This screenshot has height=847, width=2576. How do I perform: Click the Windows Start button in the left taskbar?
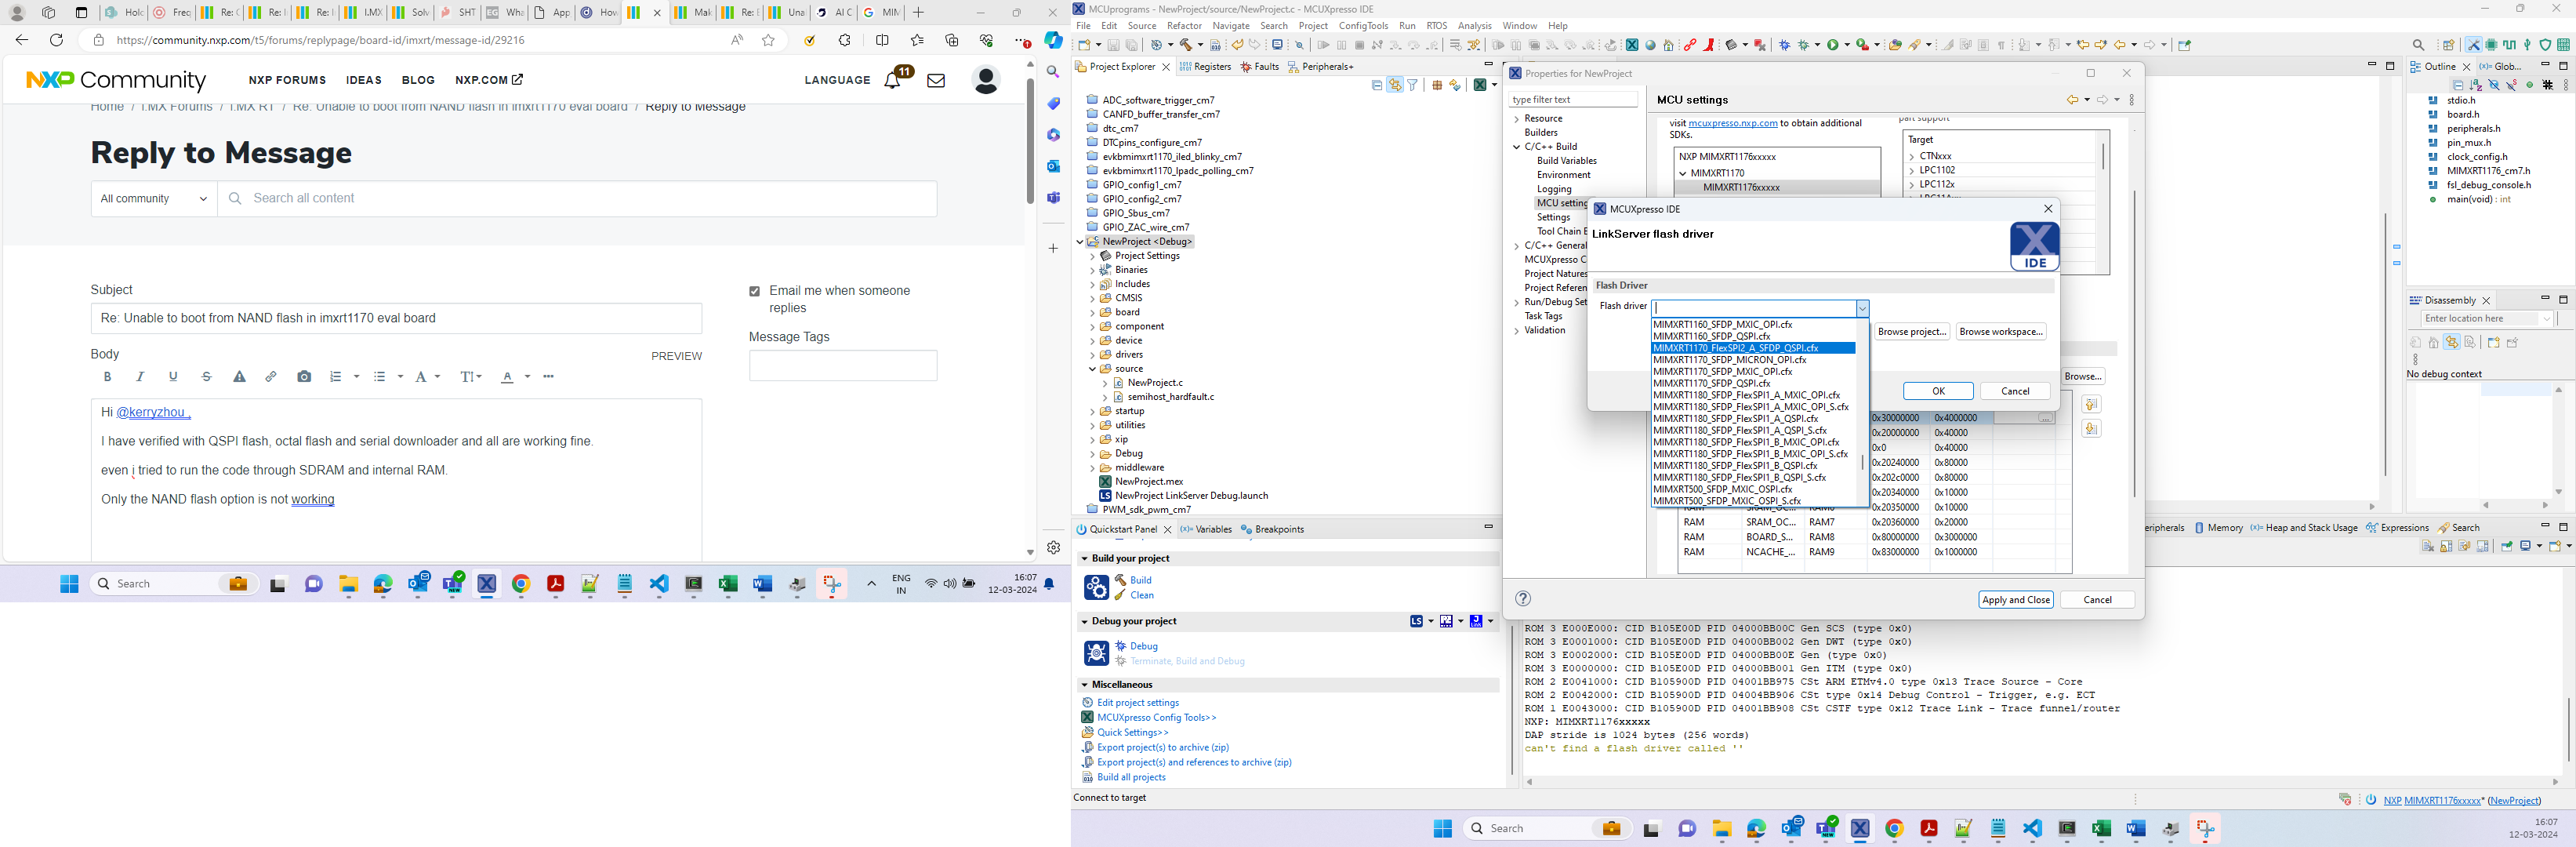[69, 584]
